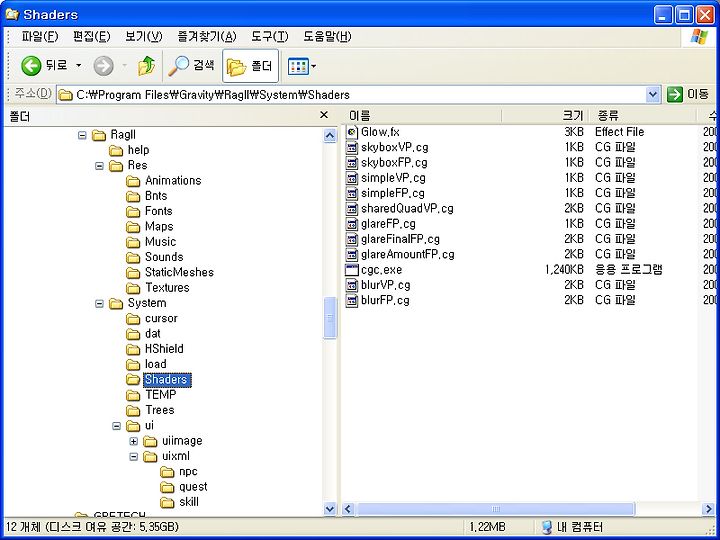Screen dimensions: 720x540
Task: Select the glareFP.cg file icon
Action: click(352, 224)
